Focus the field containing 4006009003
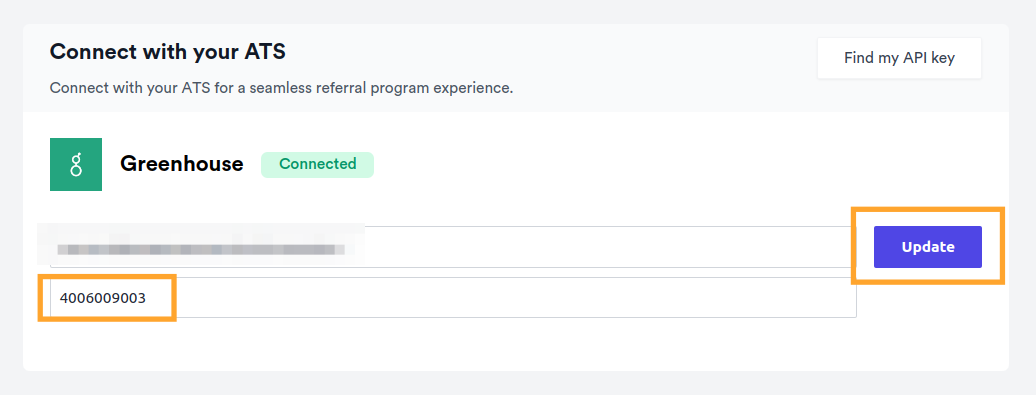 point(453,298)
